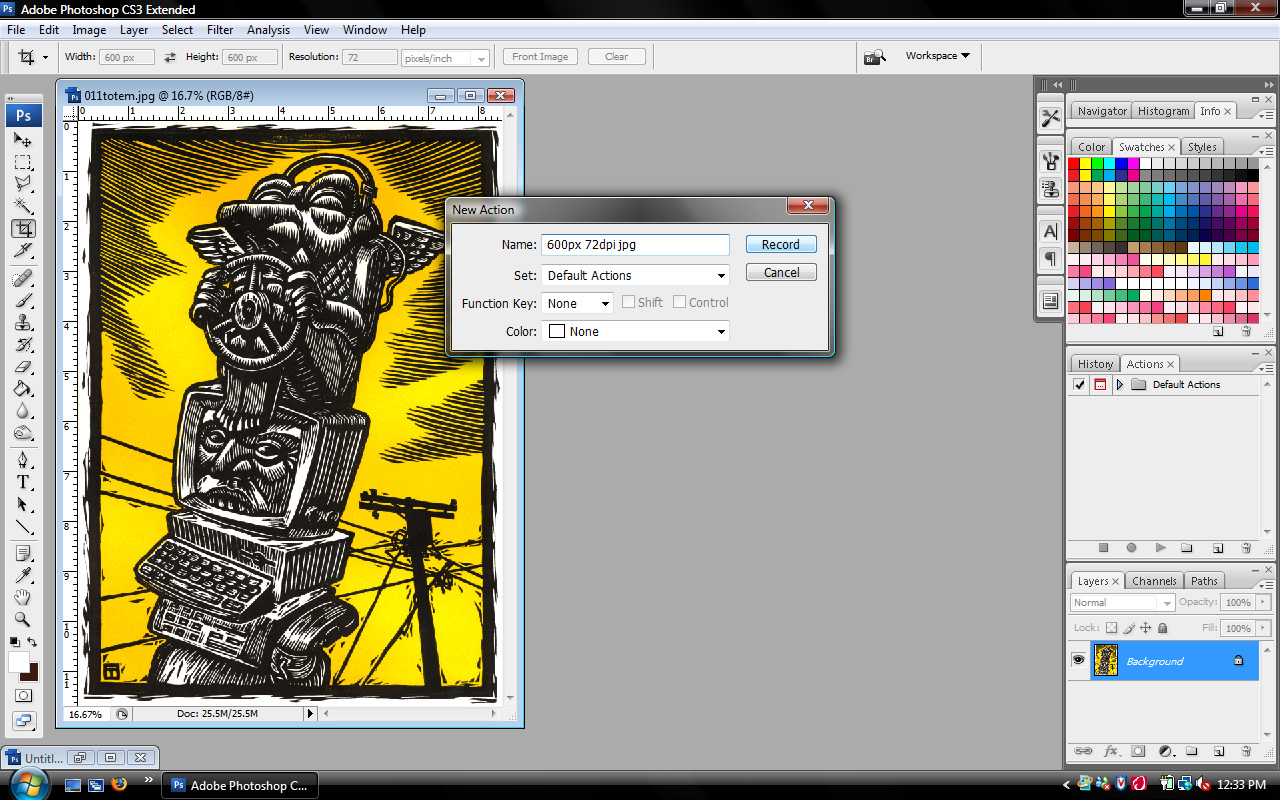Screen dimensions: 1280x800
Task: Click the Front Image button
Action: [x=540, y=57]
